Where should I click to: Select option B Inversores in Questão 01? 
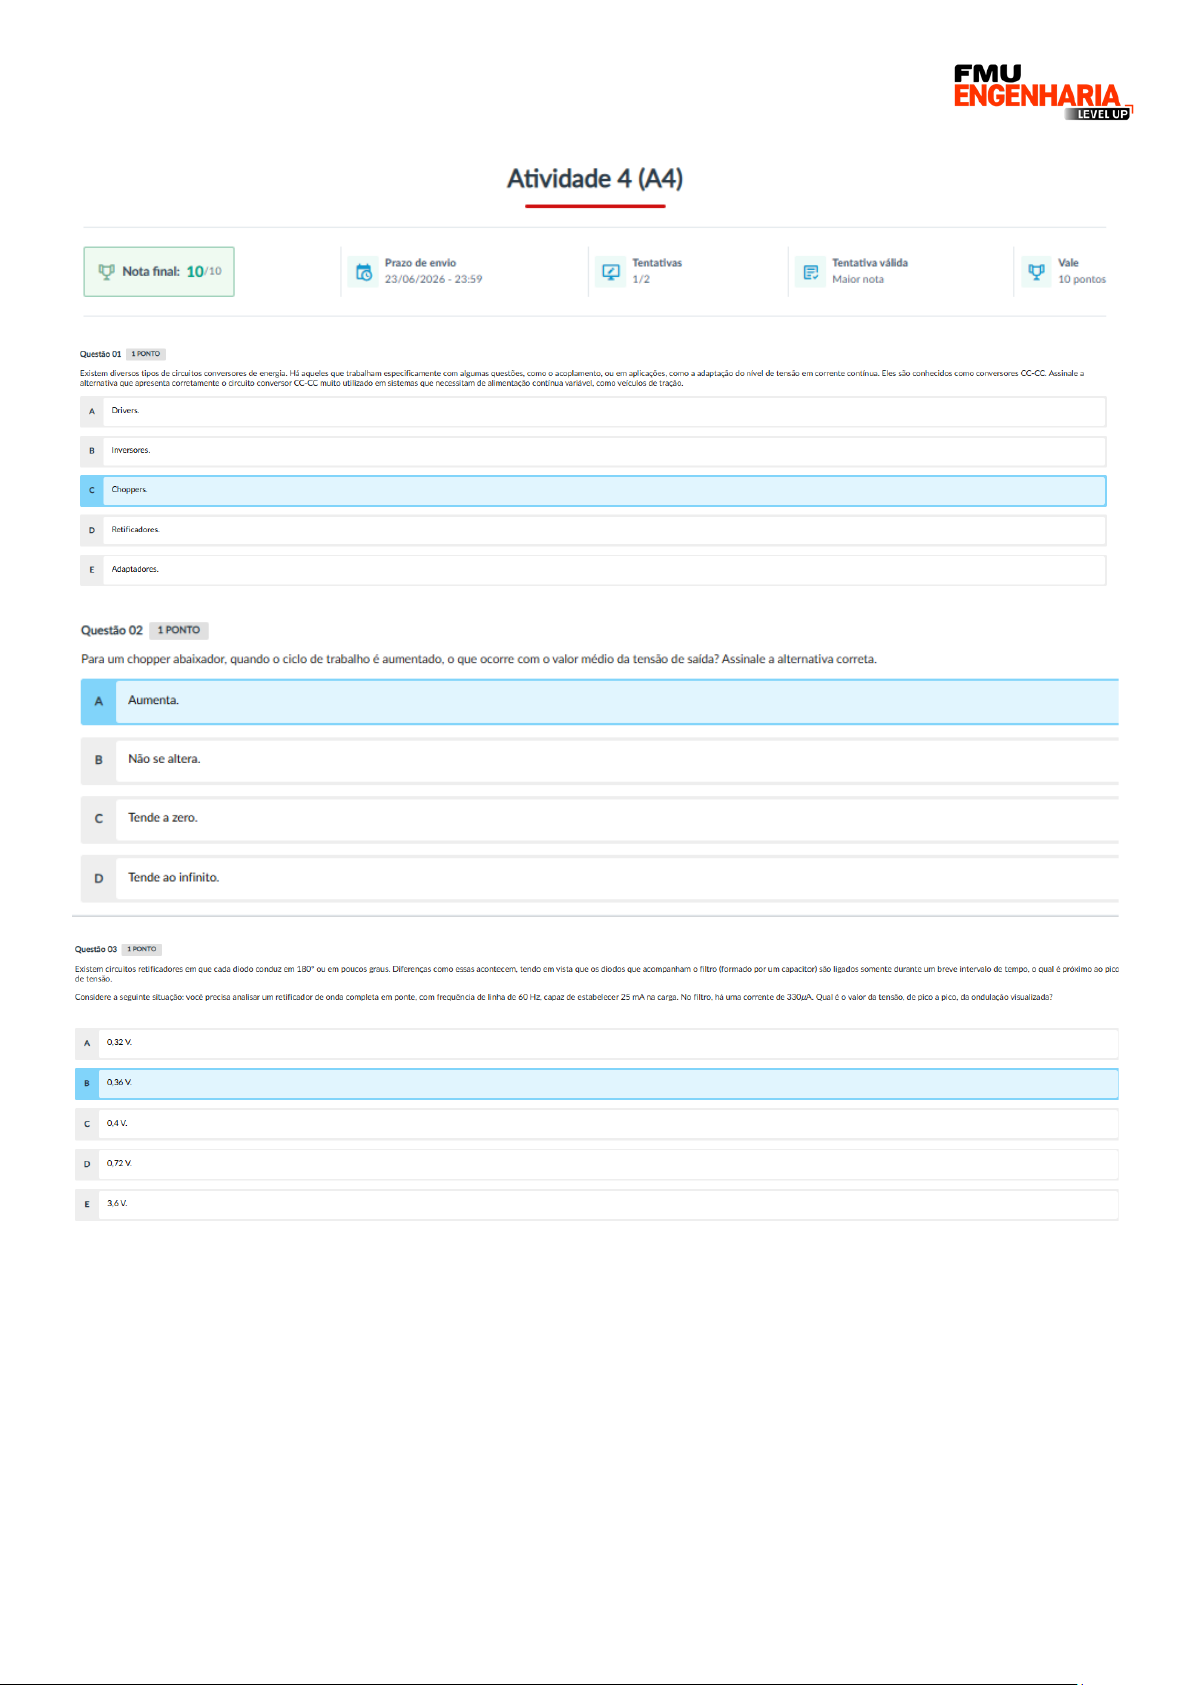[593, 451]
